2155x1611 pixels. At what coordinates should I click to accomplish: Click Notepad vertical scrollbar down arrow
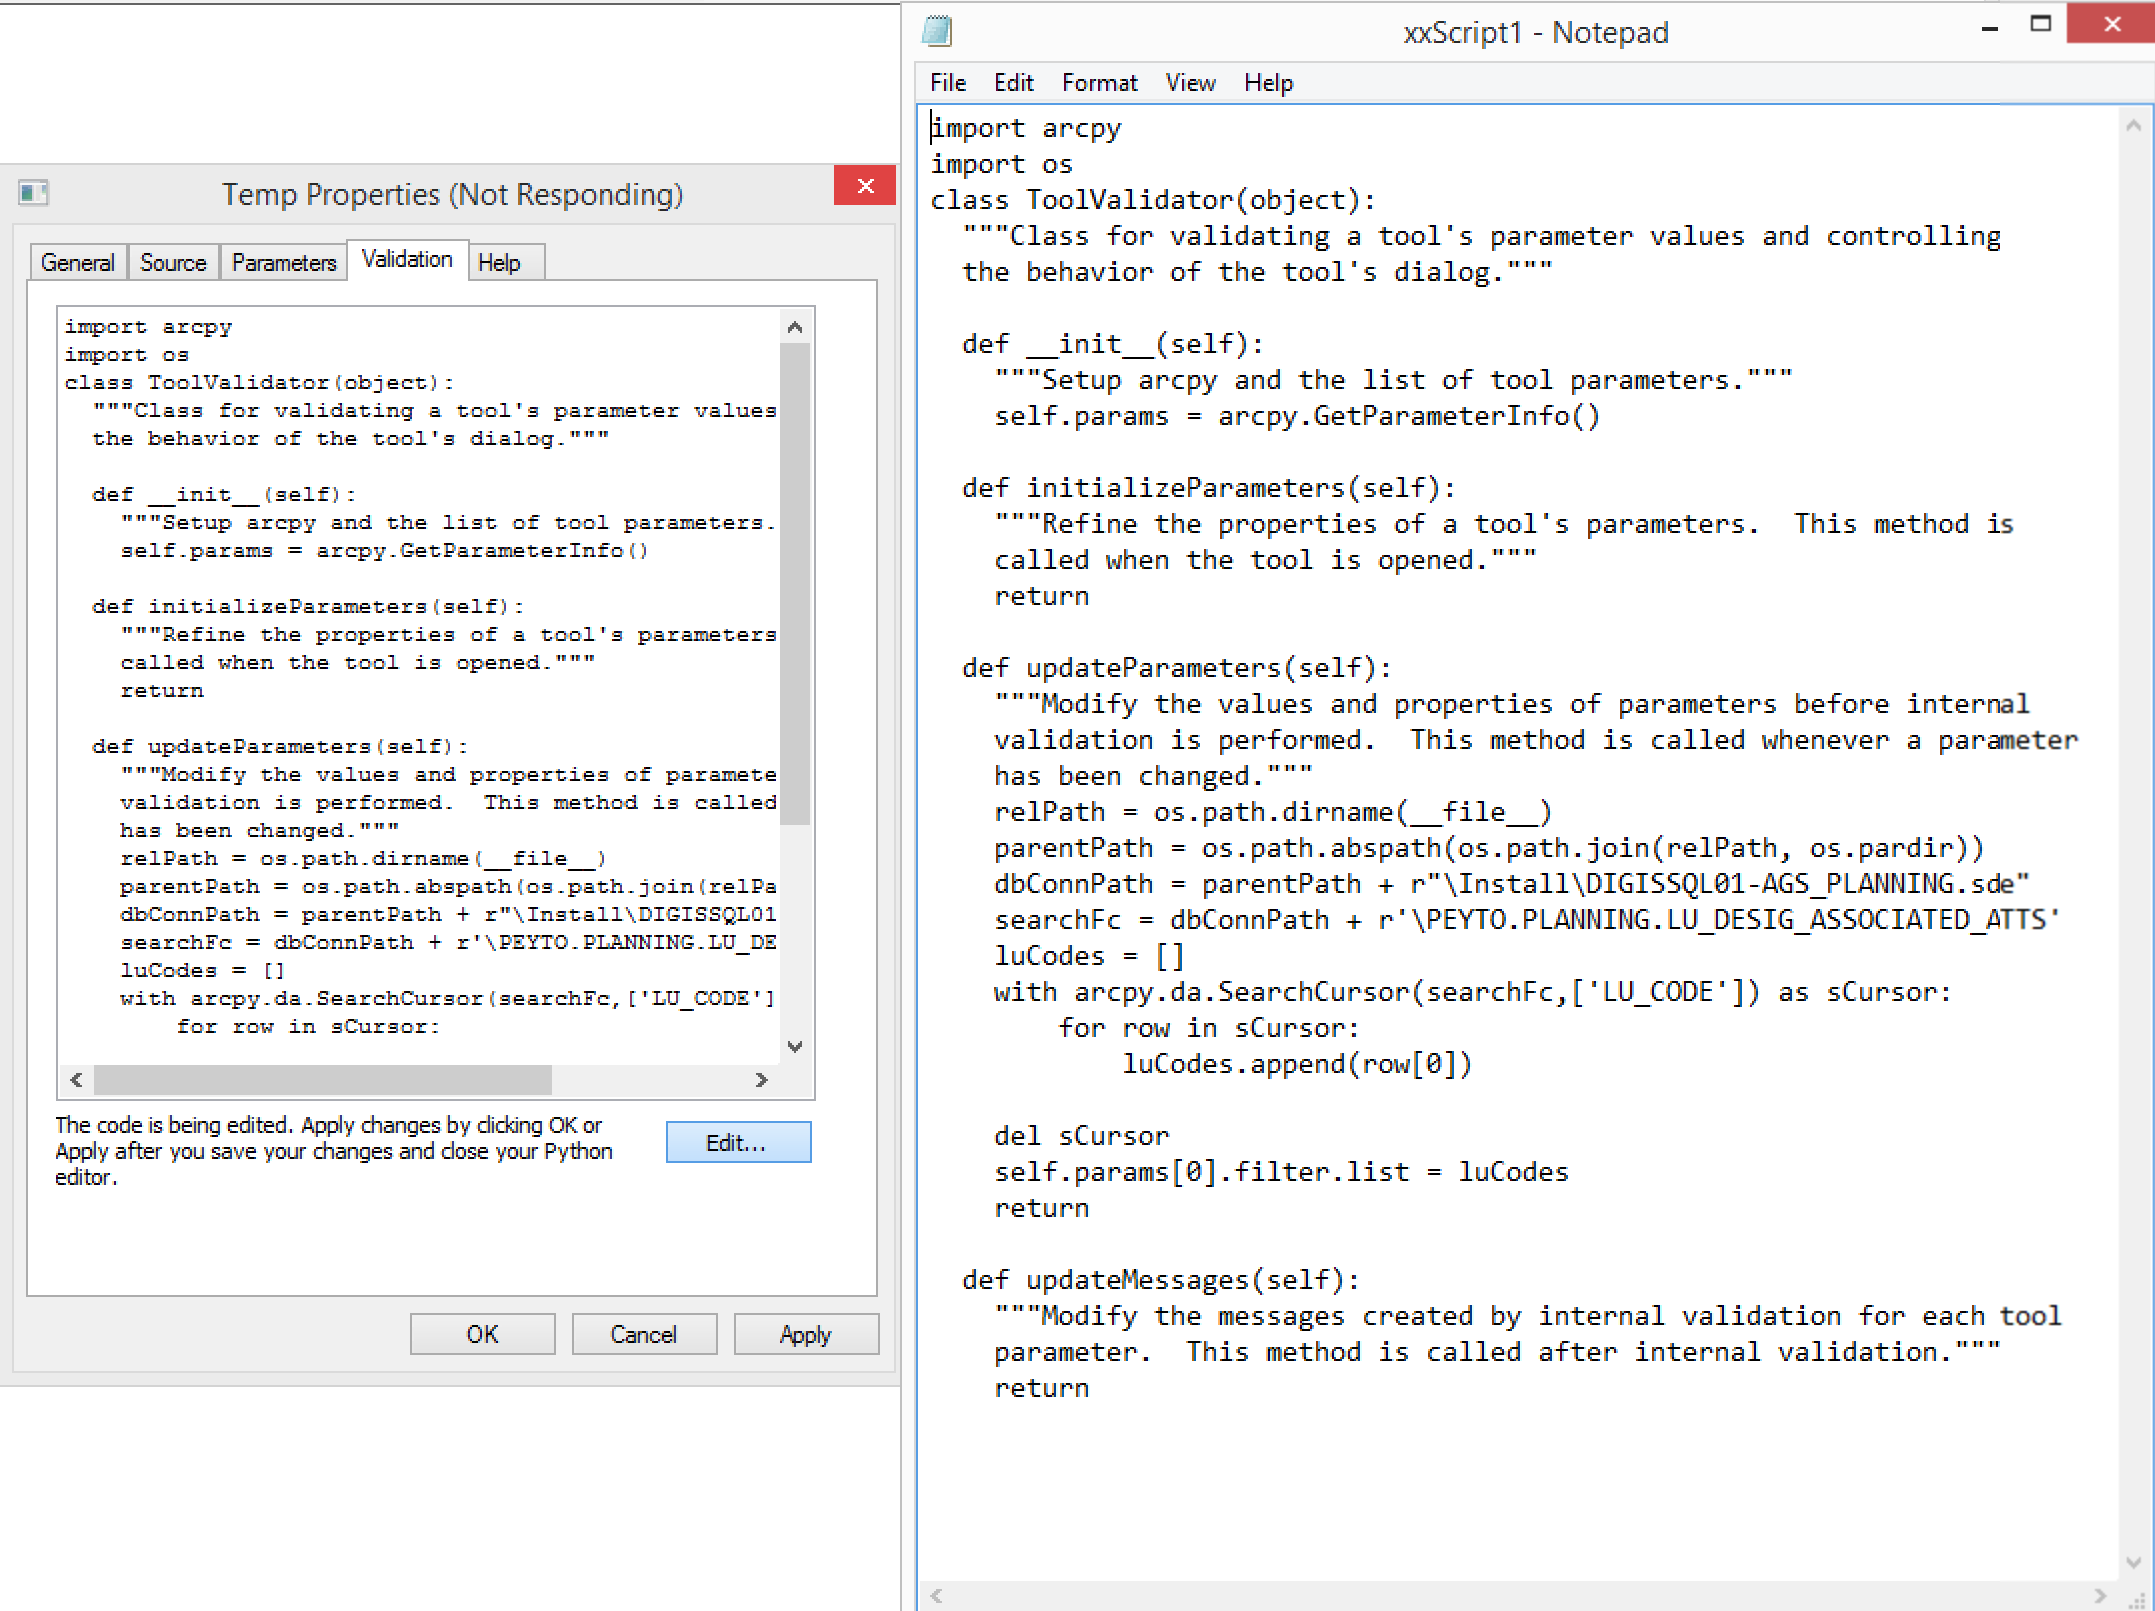point(2133,1563)
